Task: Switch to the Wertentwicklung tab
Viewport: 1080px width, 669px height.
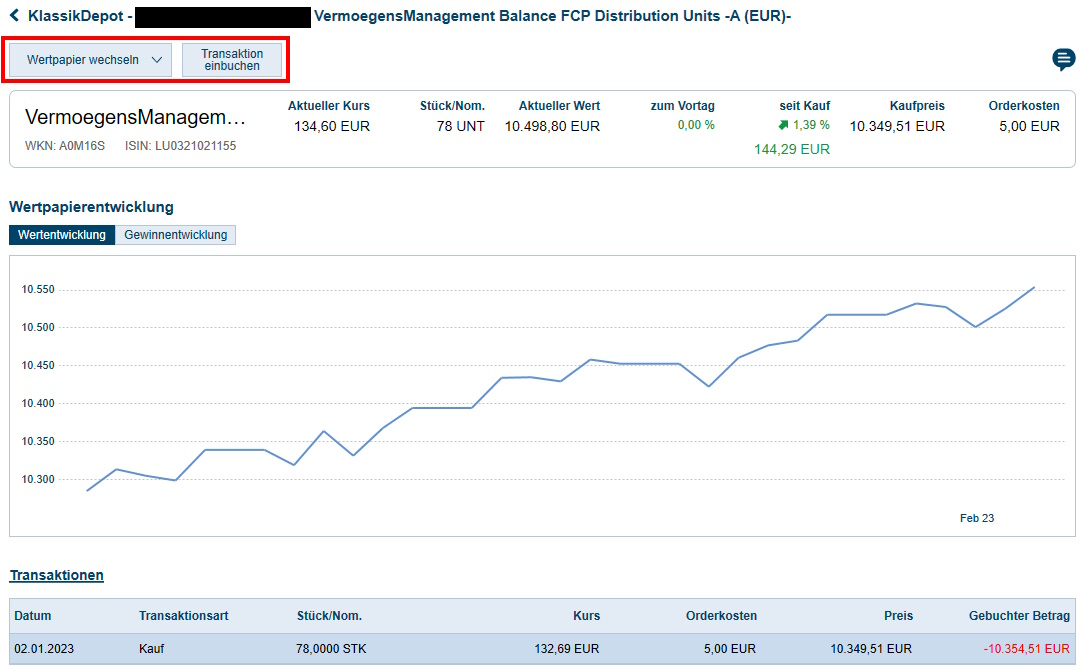Action: 62,235
